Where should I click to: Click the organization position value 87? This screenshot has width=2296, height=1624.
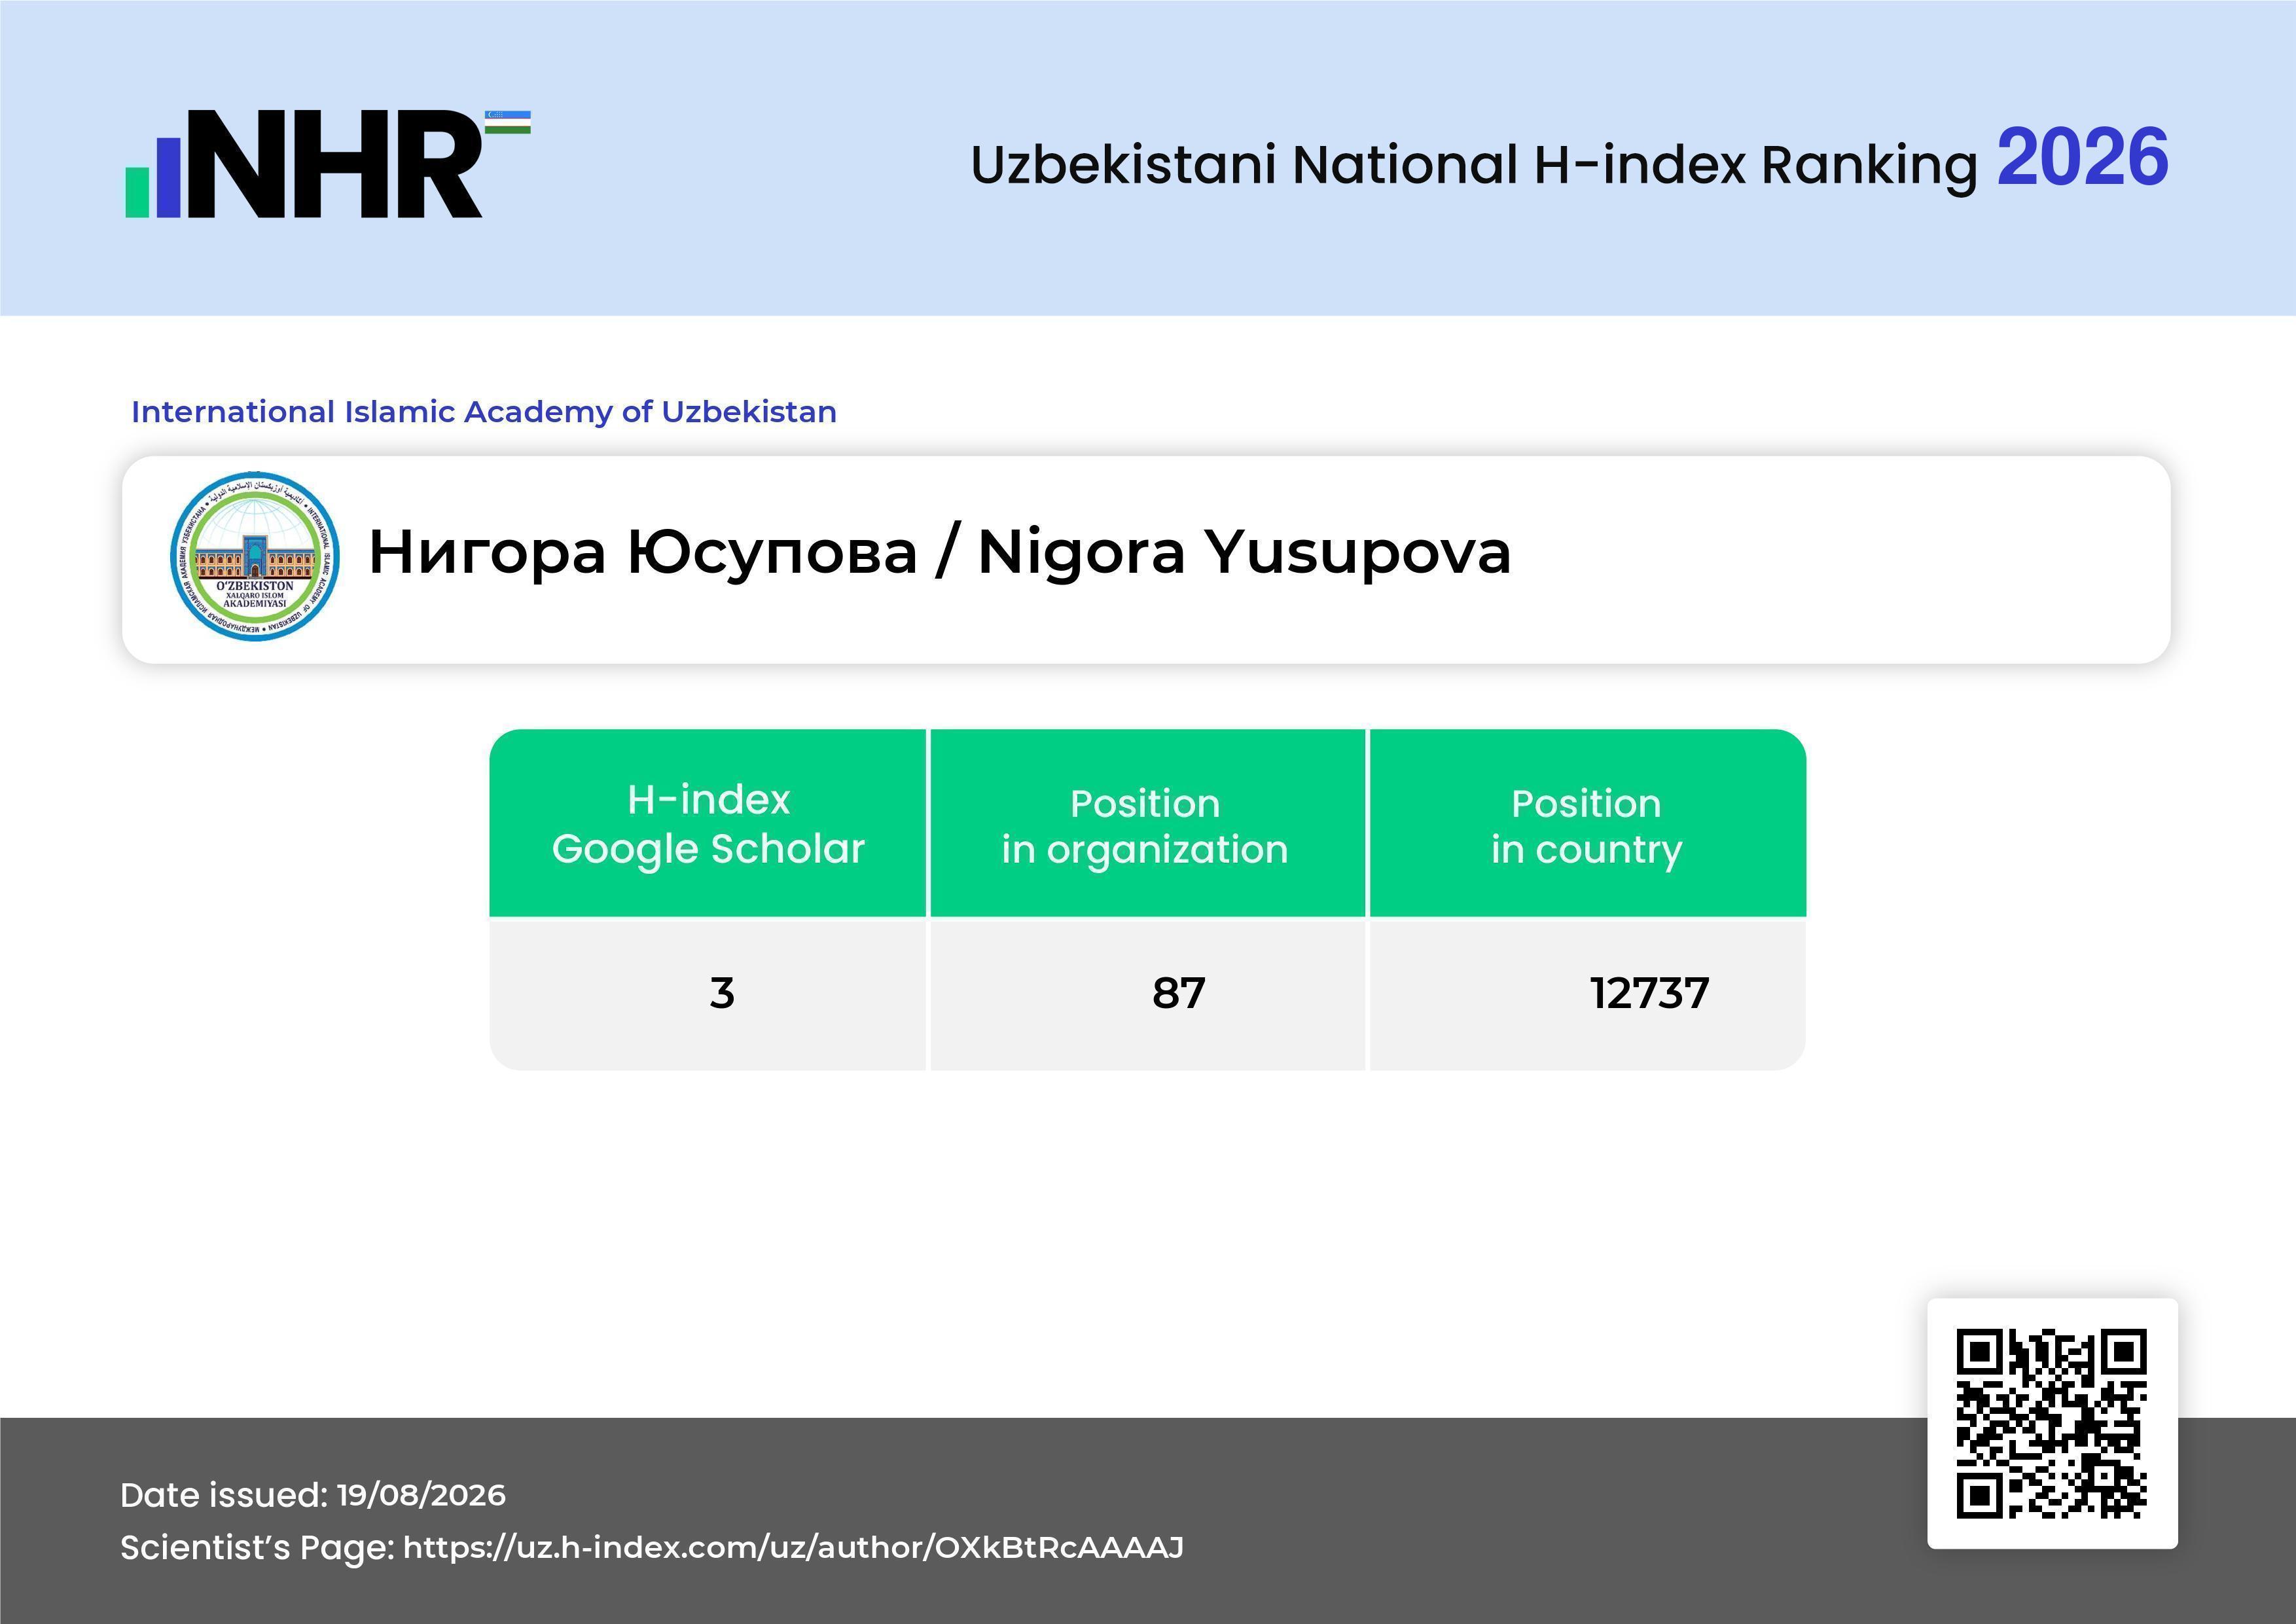pyautogui.click(x=1179, y=993)
